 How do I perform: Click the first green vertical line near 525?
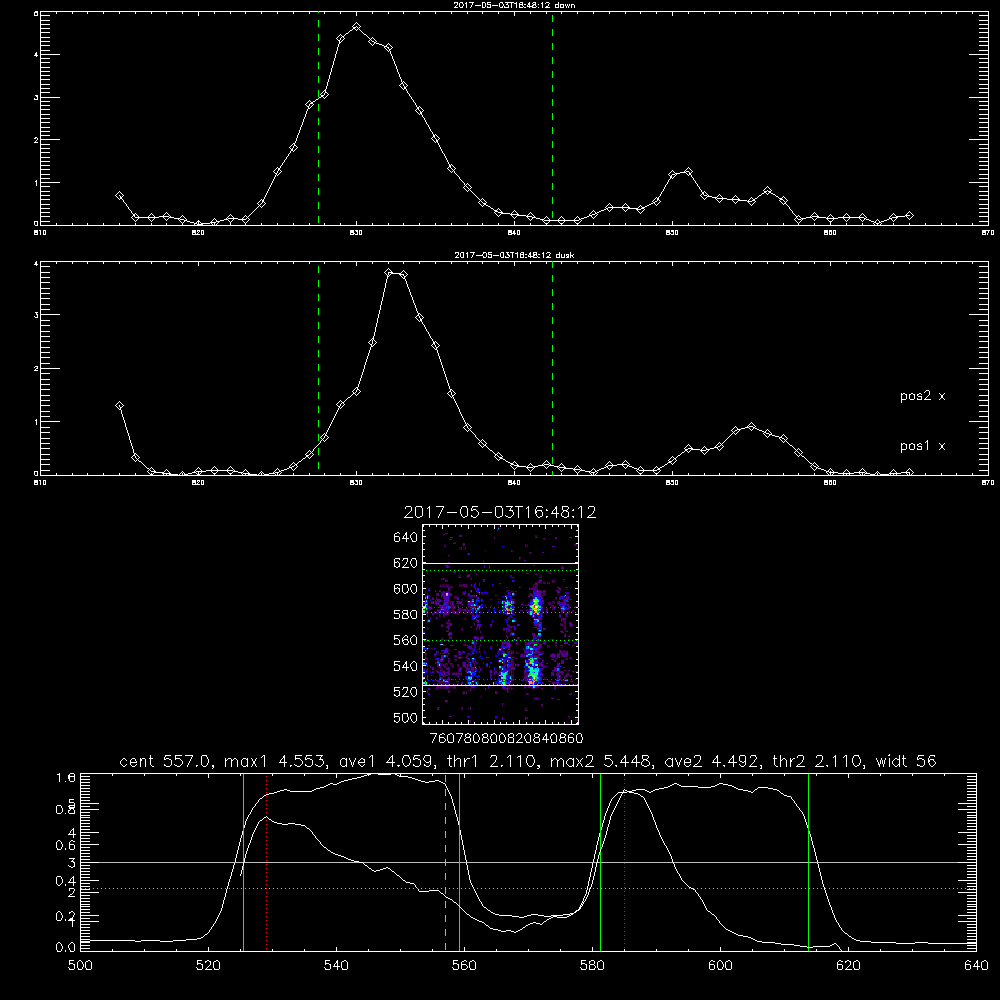coord(243,862)
